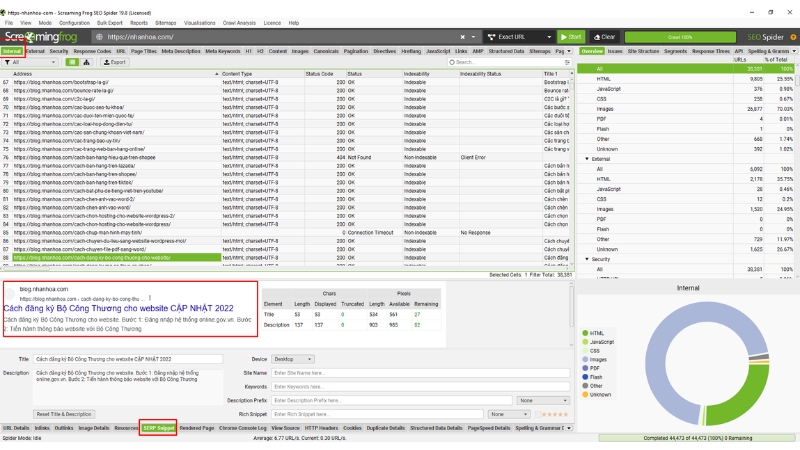Click the Site Name input field

[420, 373]
